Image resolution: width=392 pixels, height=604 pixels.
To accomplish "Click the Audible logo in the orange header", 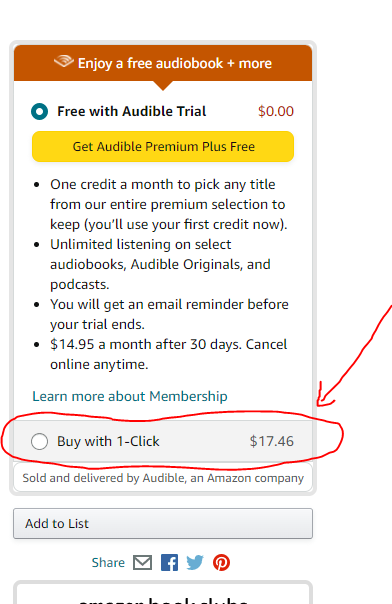I will point(64,62).
